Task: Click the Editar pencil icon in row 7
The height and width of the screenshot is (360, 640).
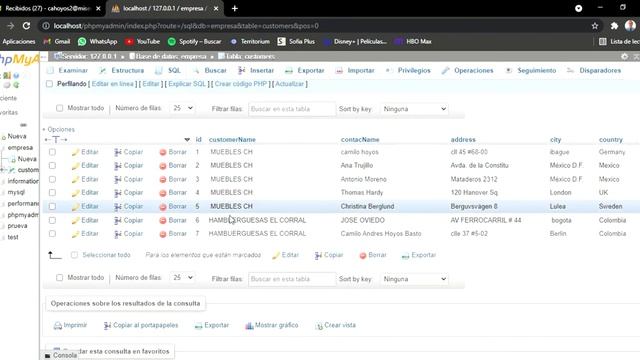Action: click(x=75, y=234)
